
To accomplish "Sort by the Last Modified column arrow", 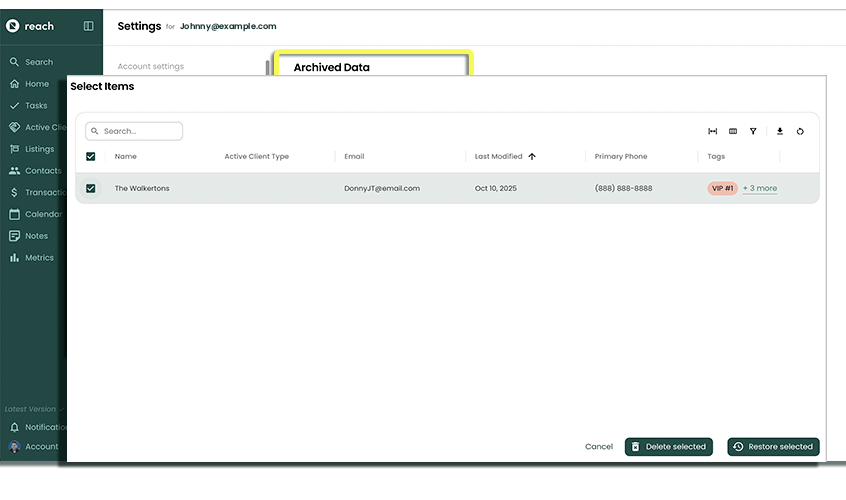I will (x=532, y=157).
